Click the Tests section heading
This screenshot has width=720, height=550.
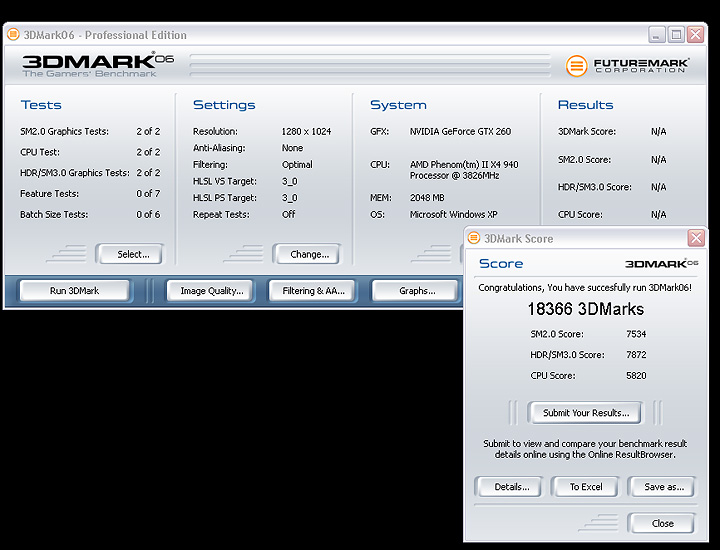click(x=41, y=105)
